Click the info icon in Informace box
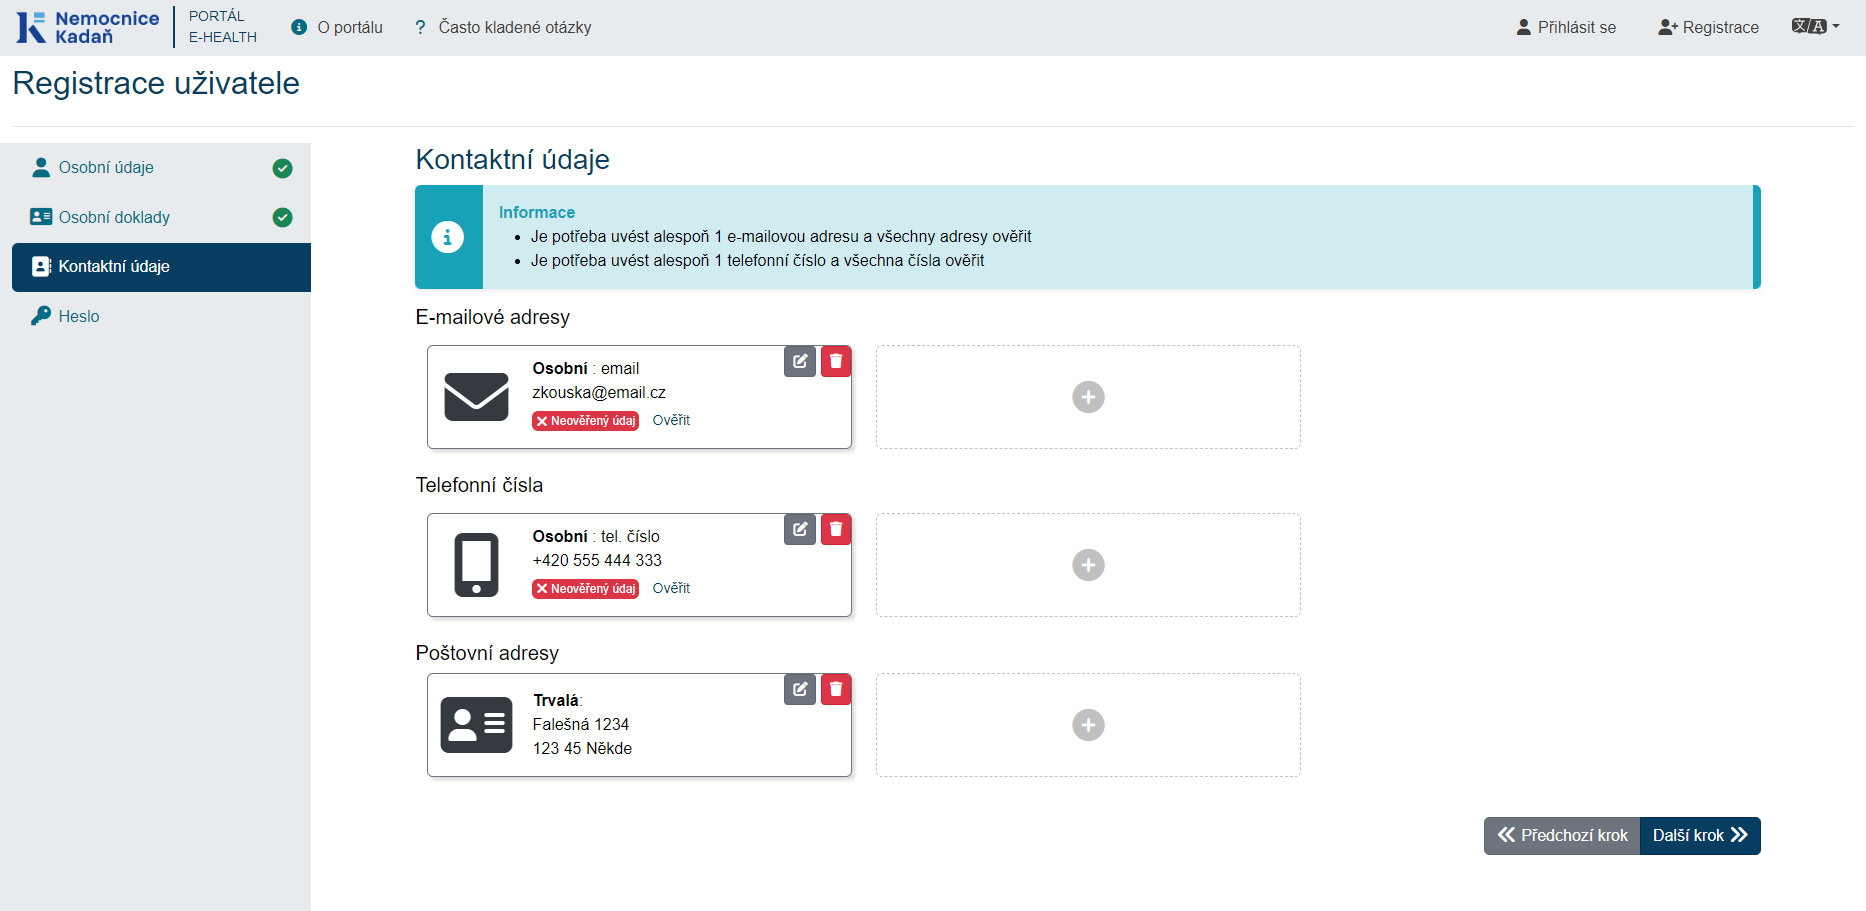 click(448, 237)
